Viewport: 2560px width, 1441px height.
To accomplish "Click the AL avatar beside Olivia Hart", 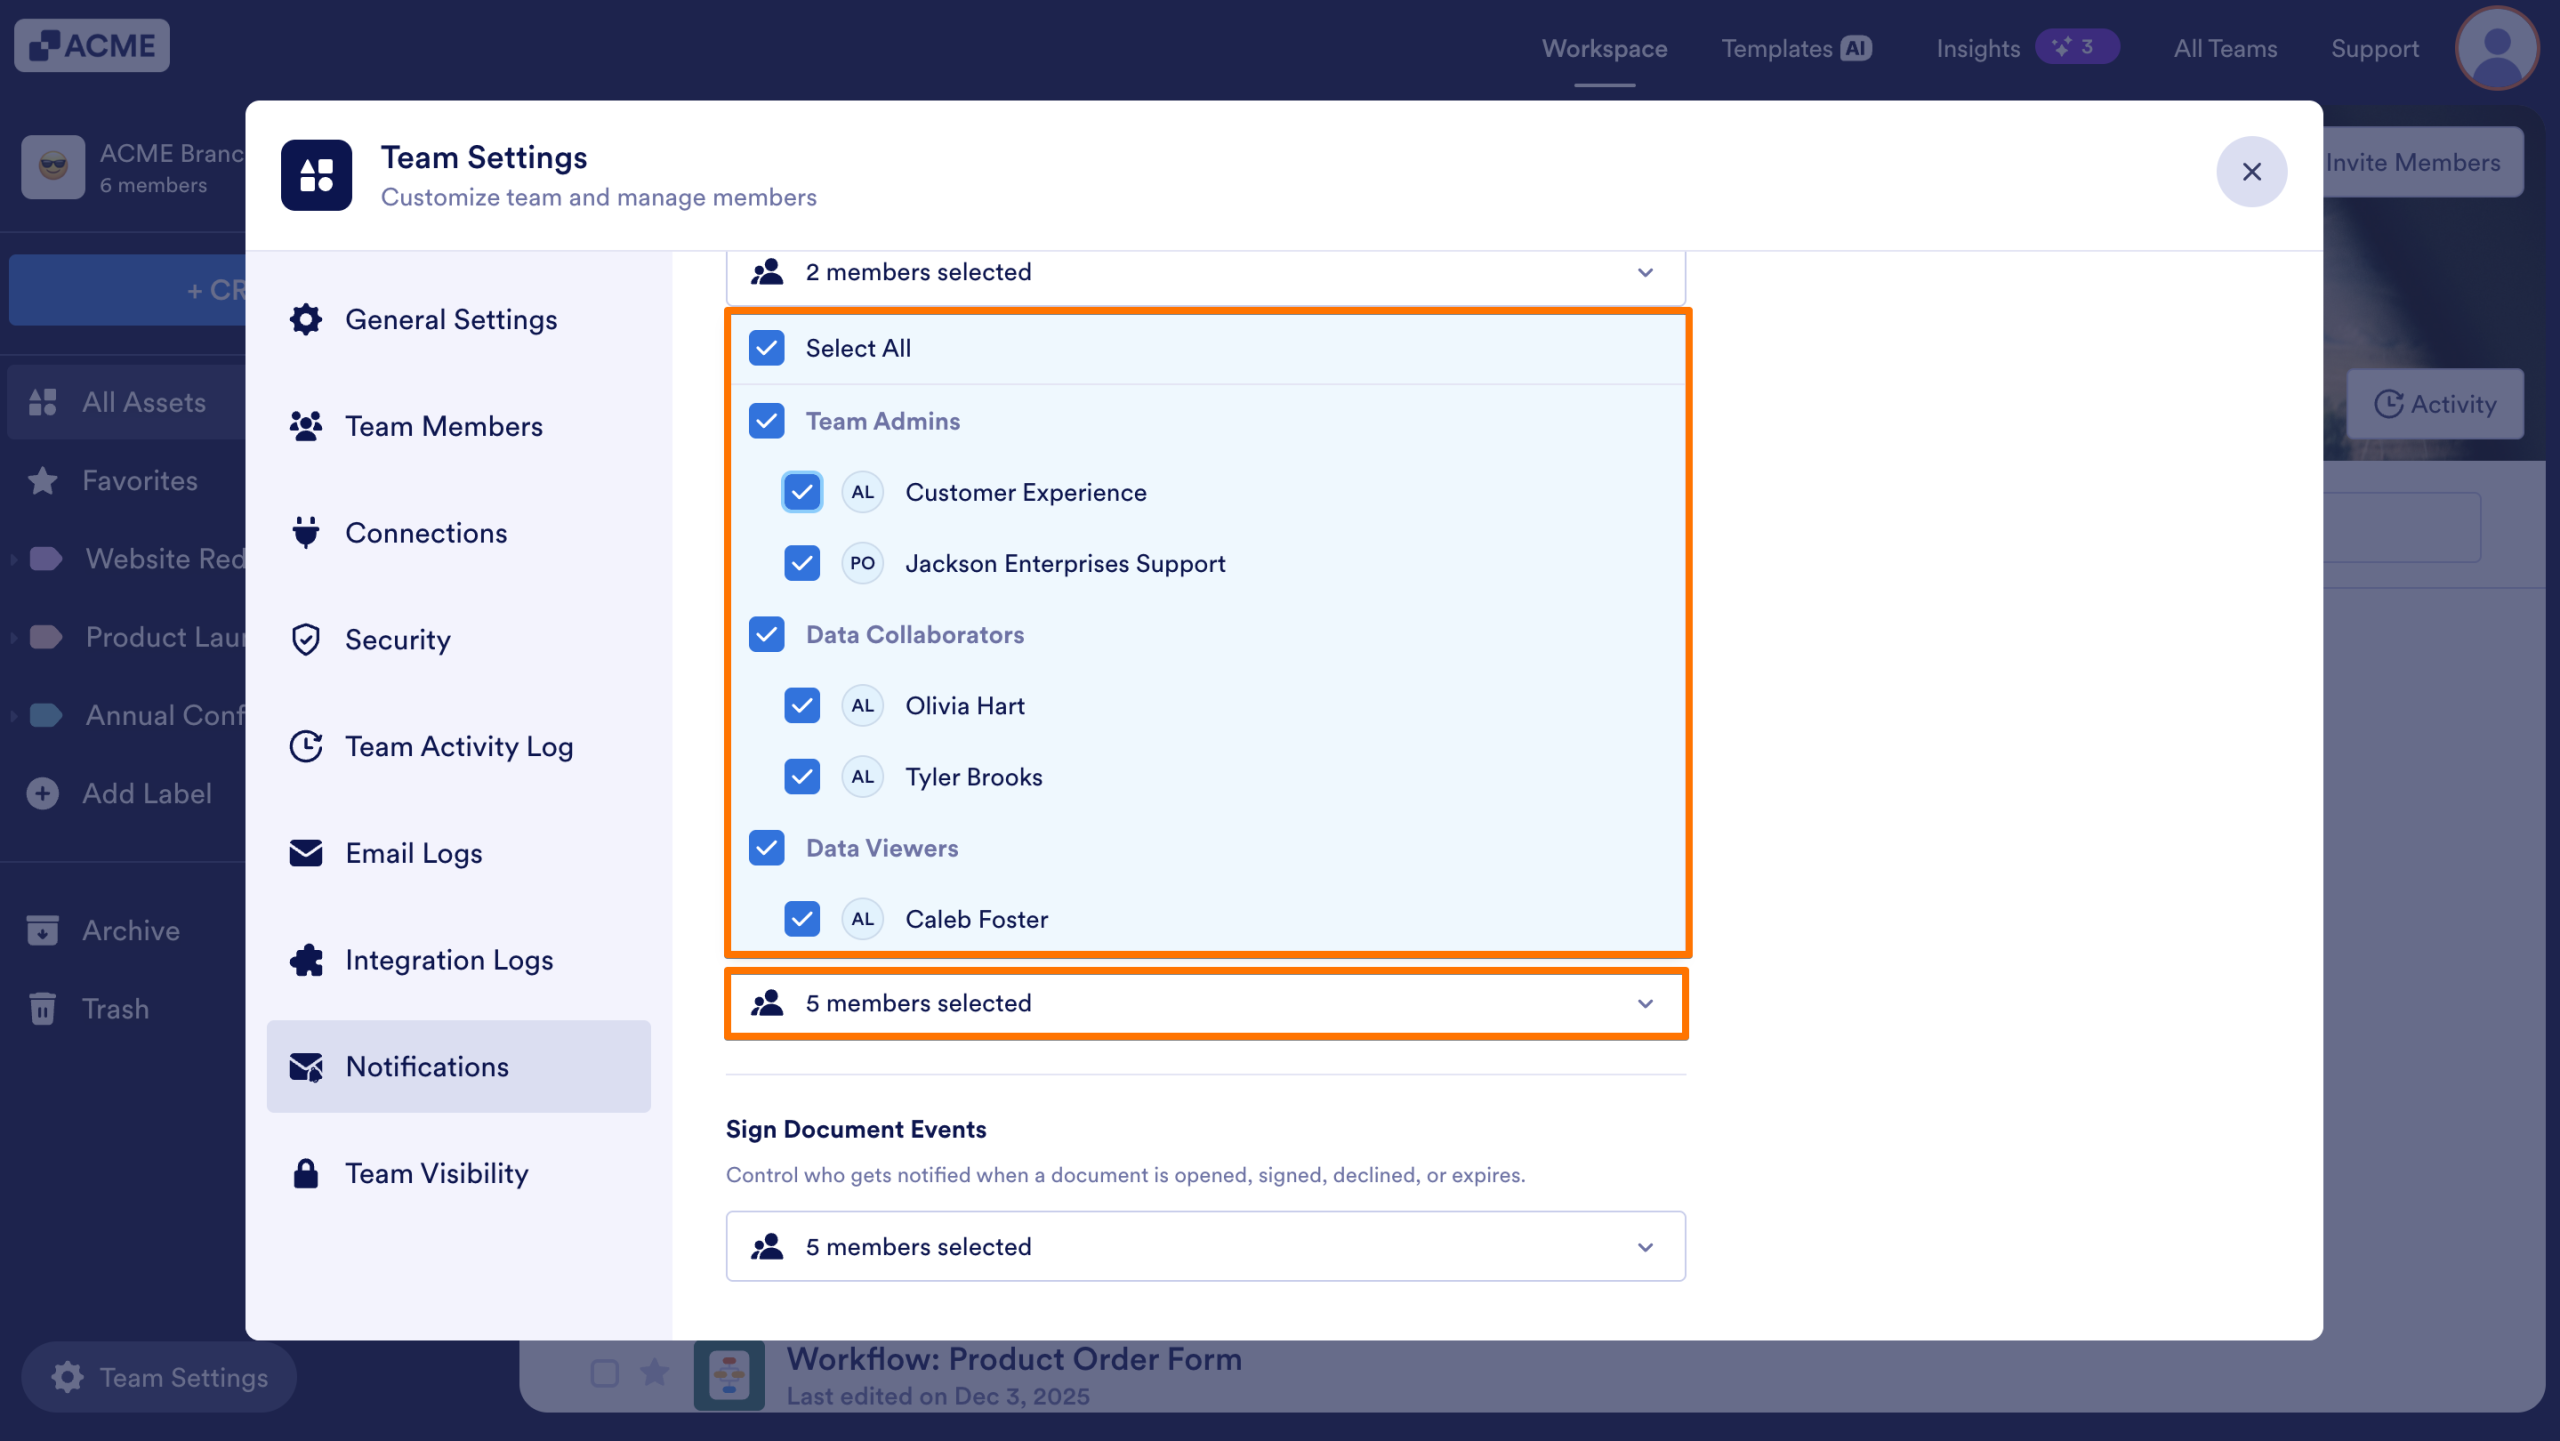I will point(863,706).
